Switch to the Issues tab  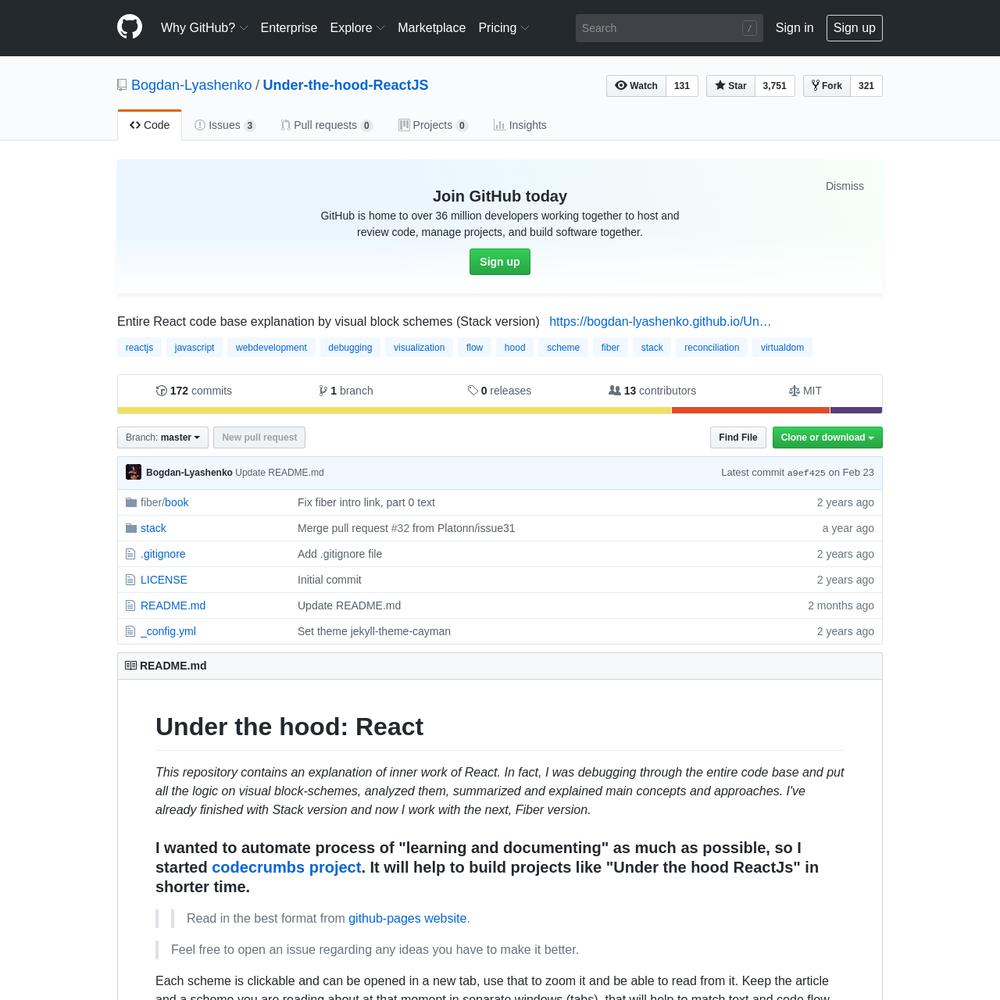coord(224,125)
